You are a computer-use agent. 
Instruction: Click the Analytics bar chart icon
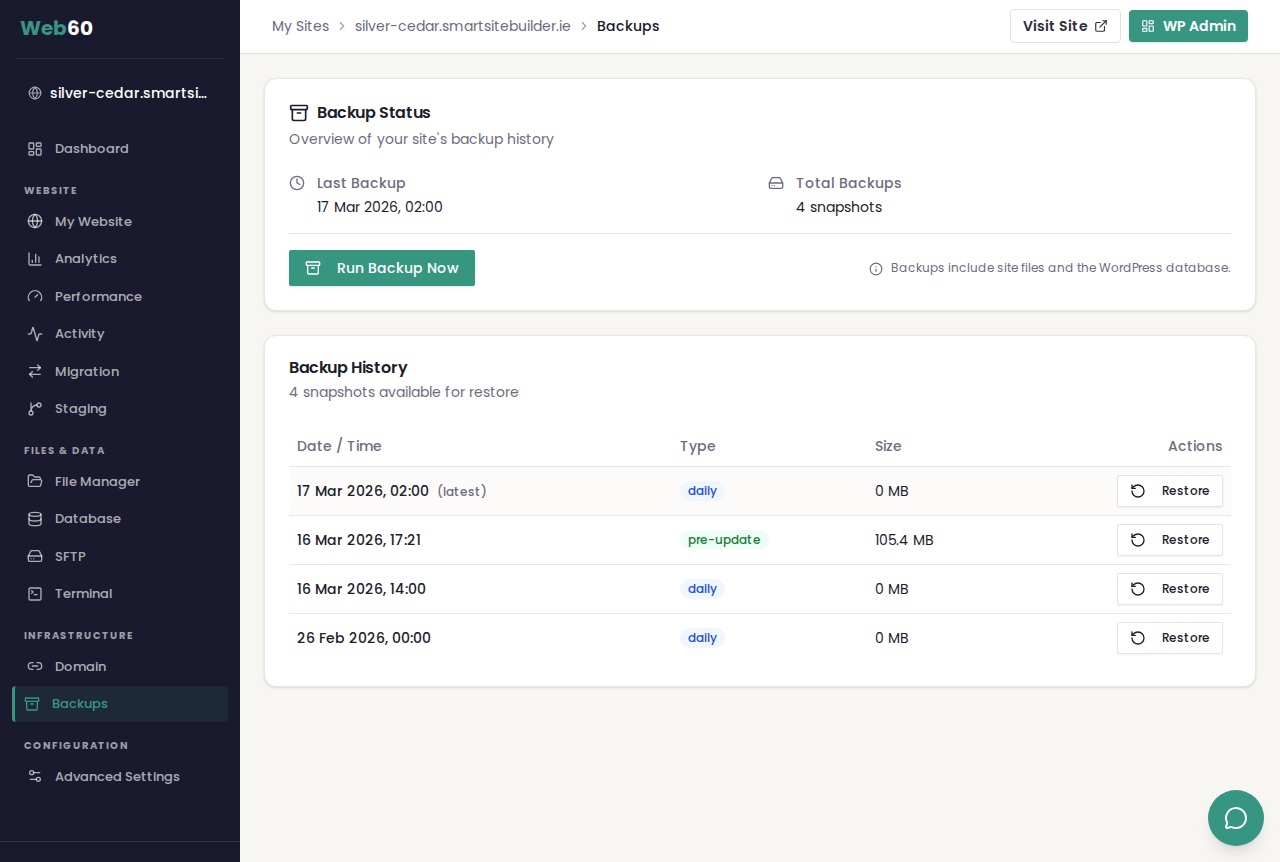[35, 259]
